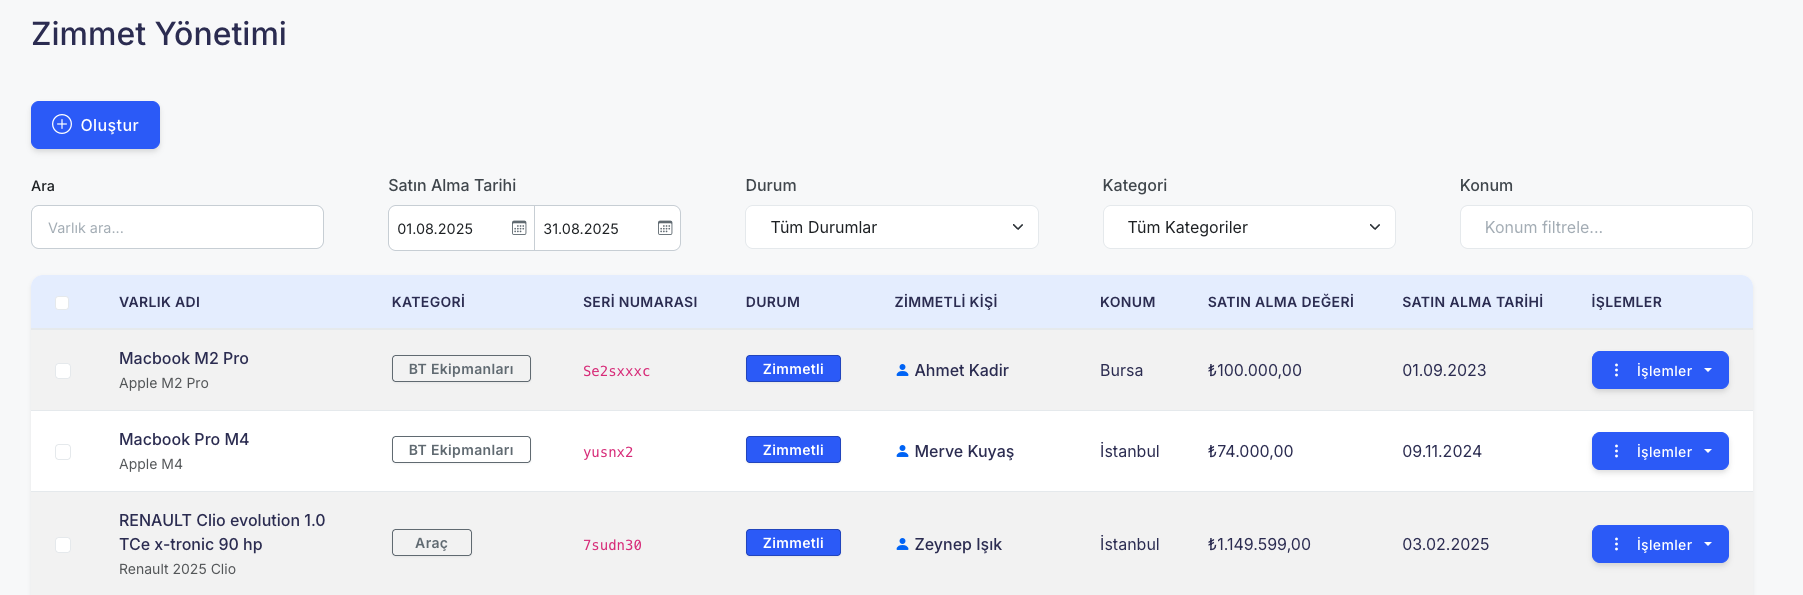Click the KONUM column header
1803x595 pixels.
coord(1127,302)
